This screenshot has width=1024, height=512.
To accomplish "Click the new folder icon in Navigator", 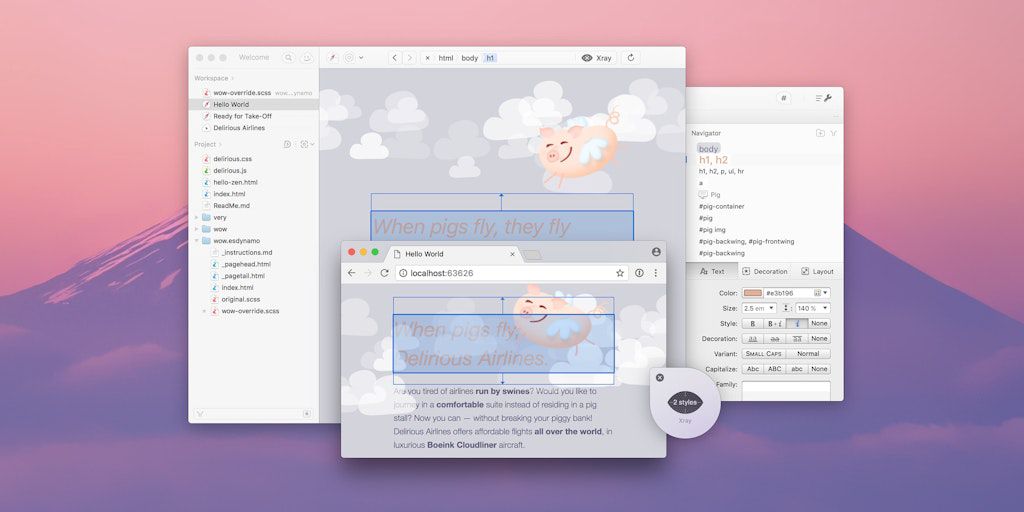I will [x=820, y=133].
